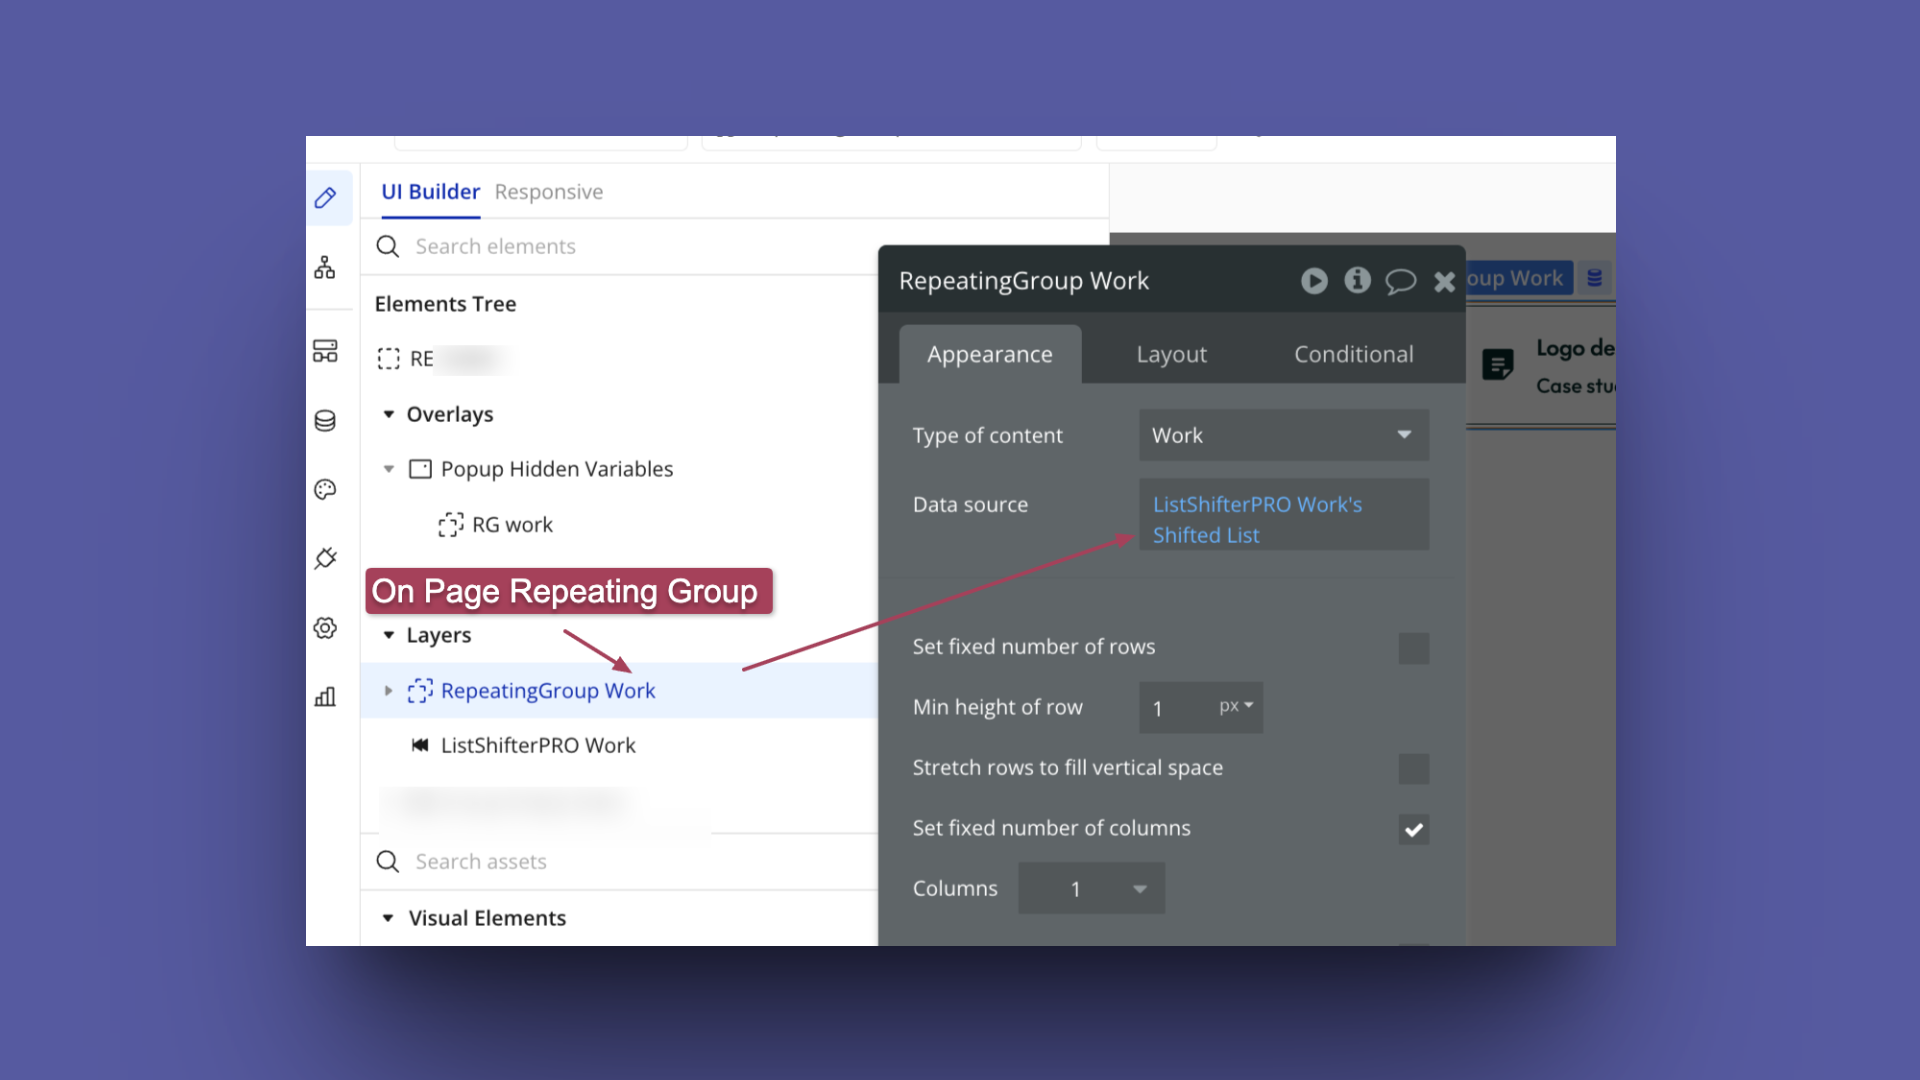
Task: Uncheck Set fixed number of columns
Action: point(1413,829)
